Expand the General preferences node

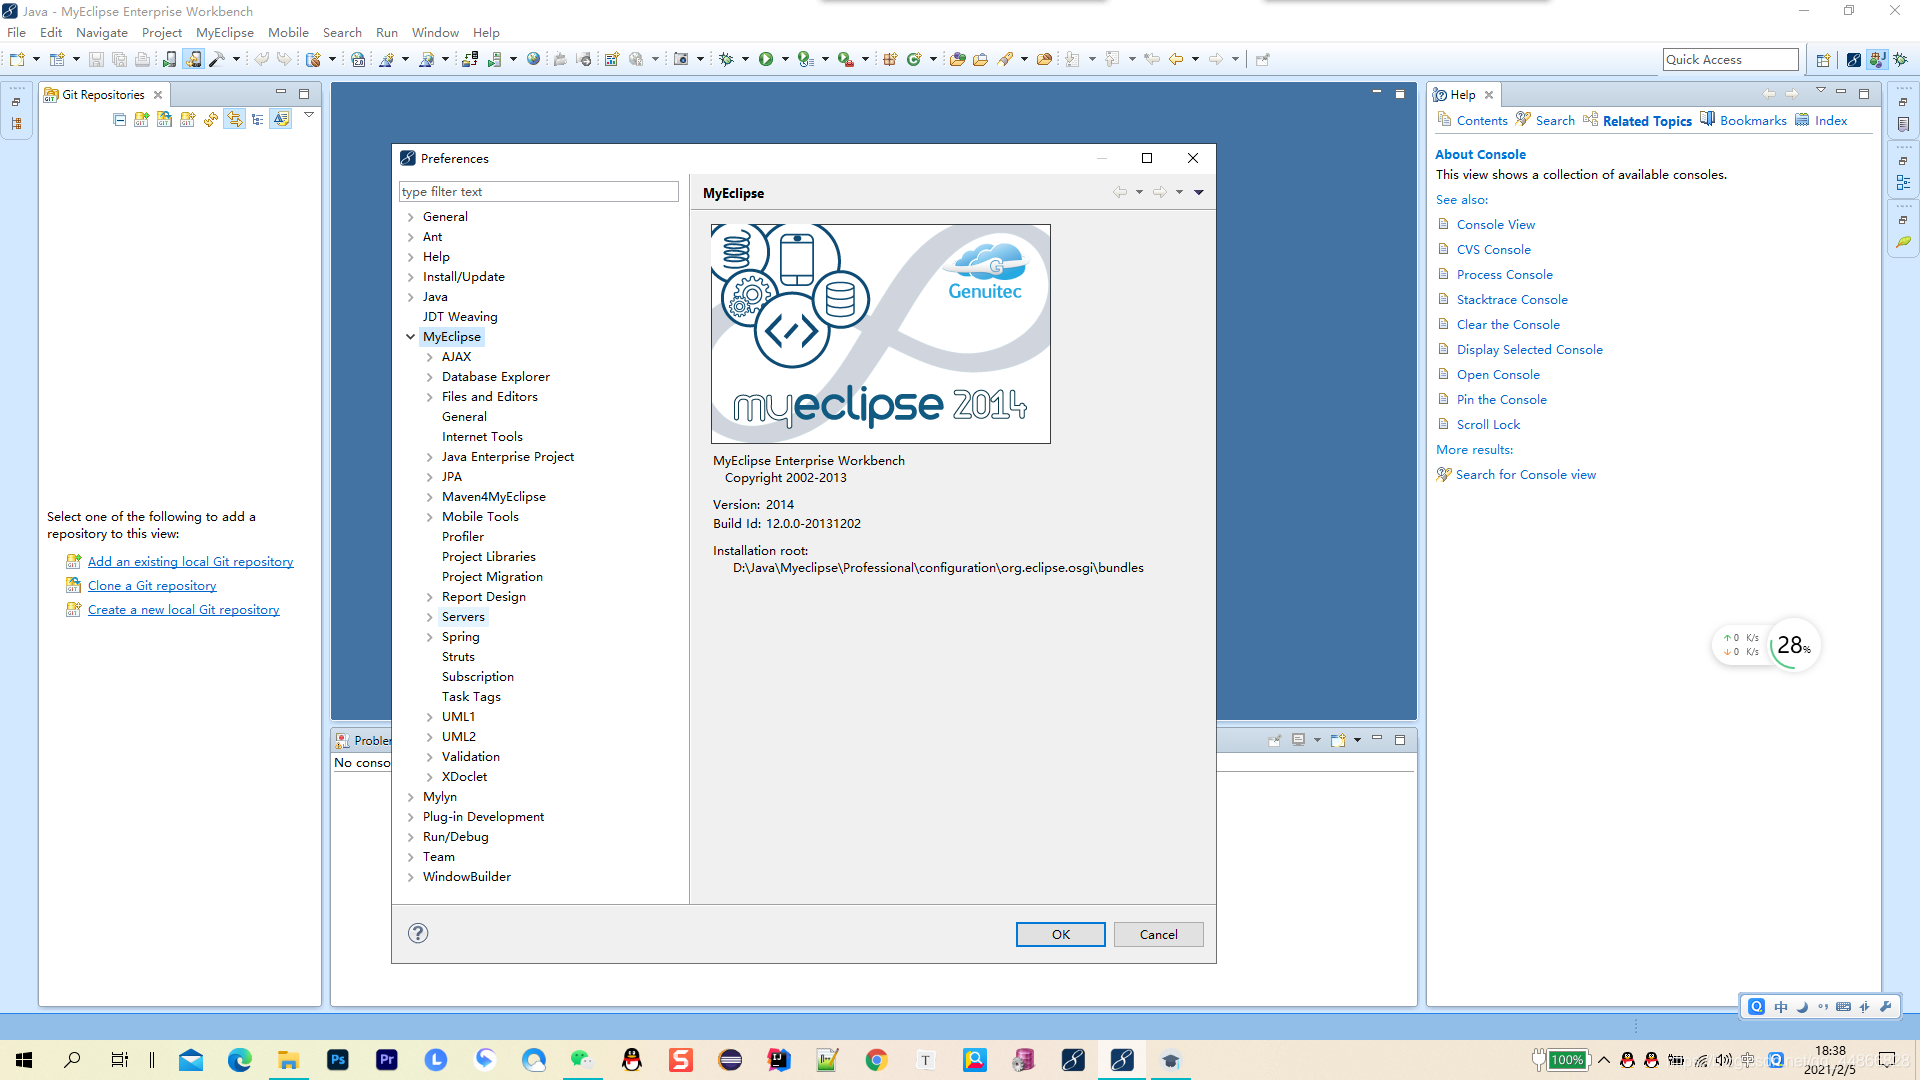pos(410,217)
